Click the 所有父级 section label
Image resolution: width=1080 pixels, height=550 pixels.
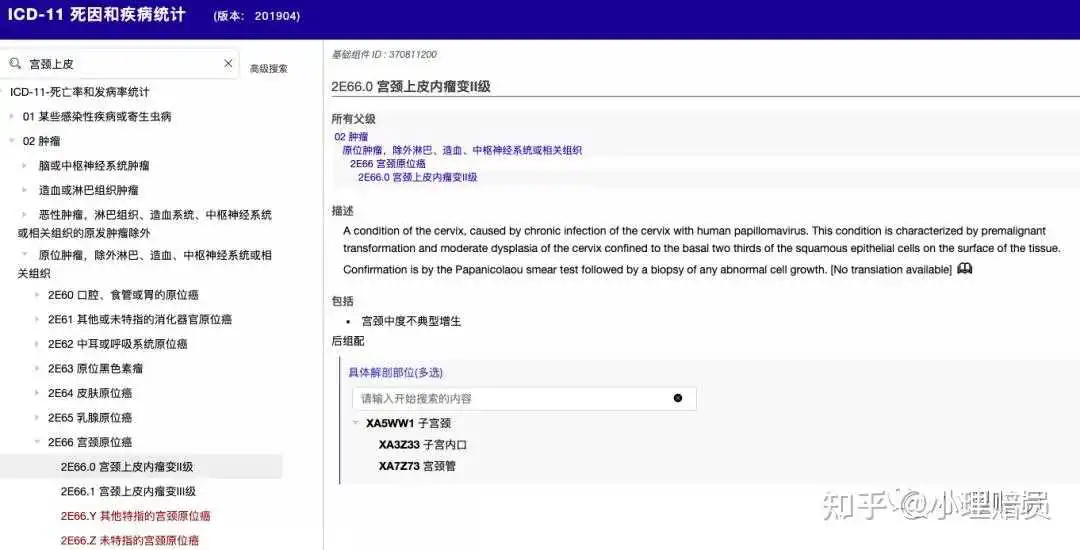(x=353, y=119)
